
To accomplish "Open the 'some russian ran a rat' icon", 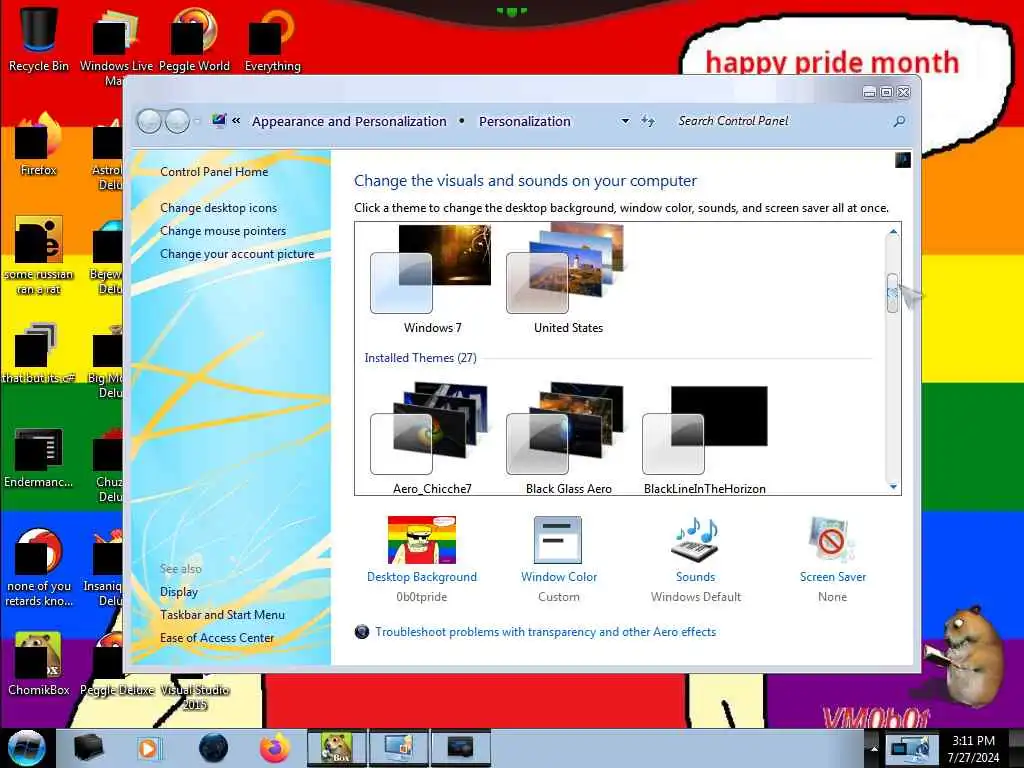I will click(39, 255).
